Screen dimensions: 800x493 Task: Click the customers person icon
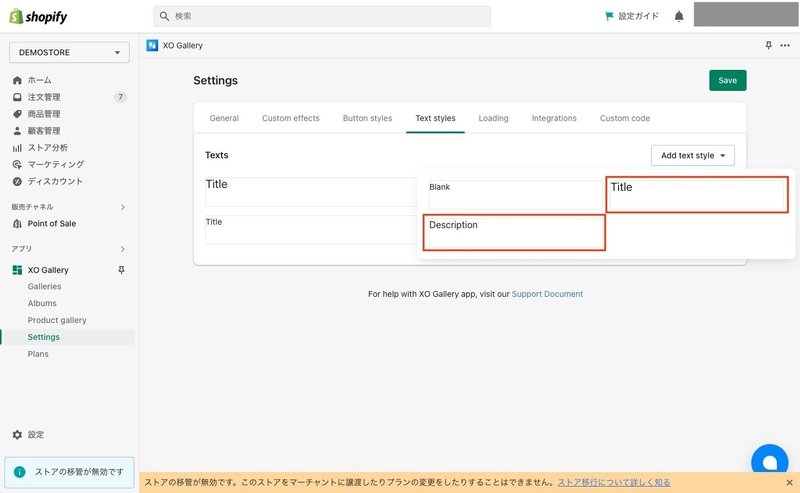point(17,131)
